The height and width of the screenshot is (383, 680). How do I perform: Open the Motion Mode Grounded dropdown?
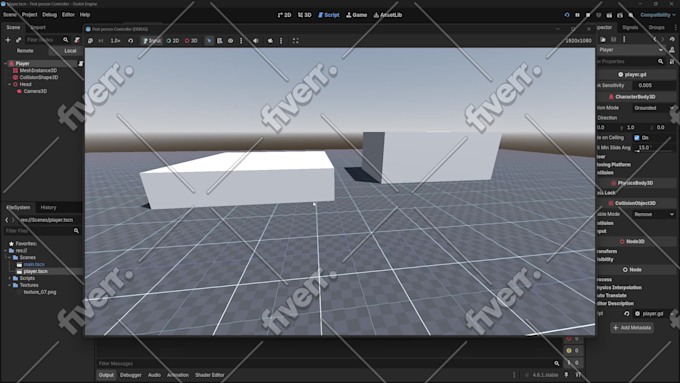coord(654,108)
